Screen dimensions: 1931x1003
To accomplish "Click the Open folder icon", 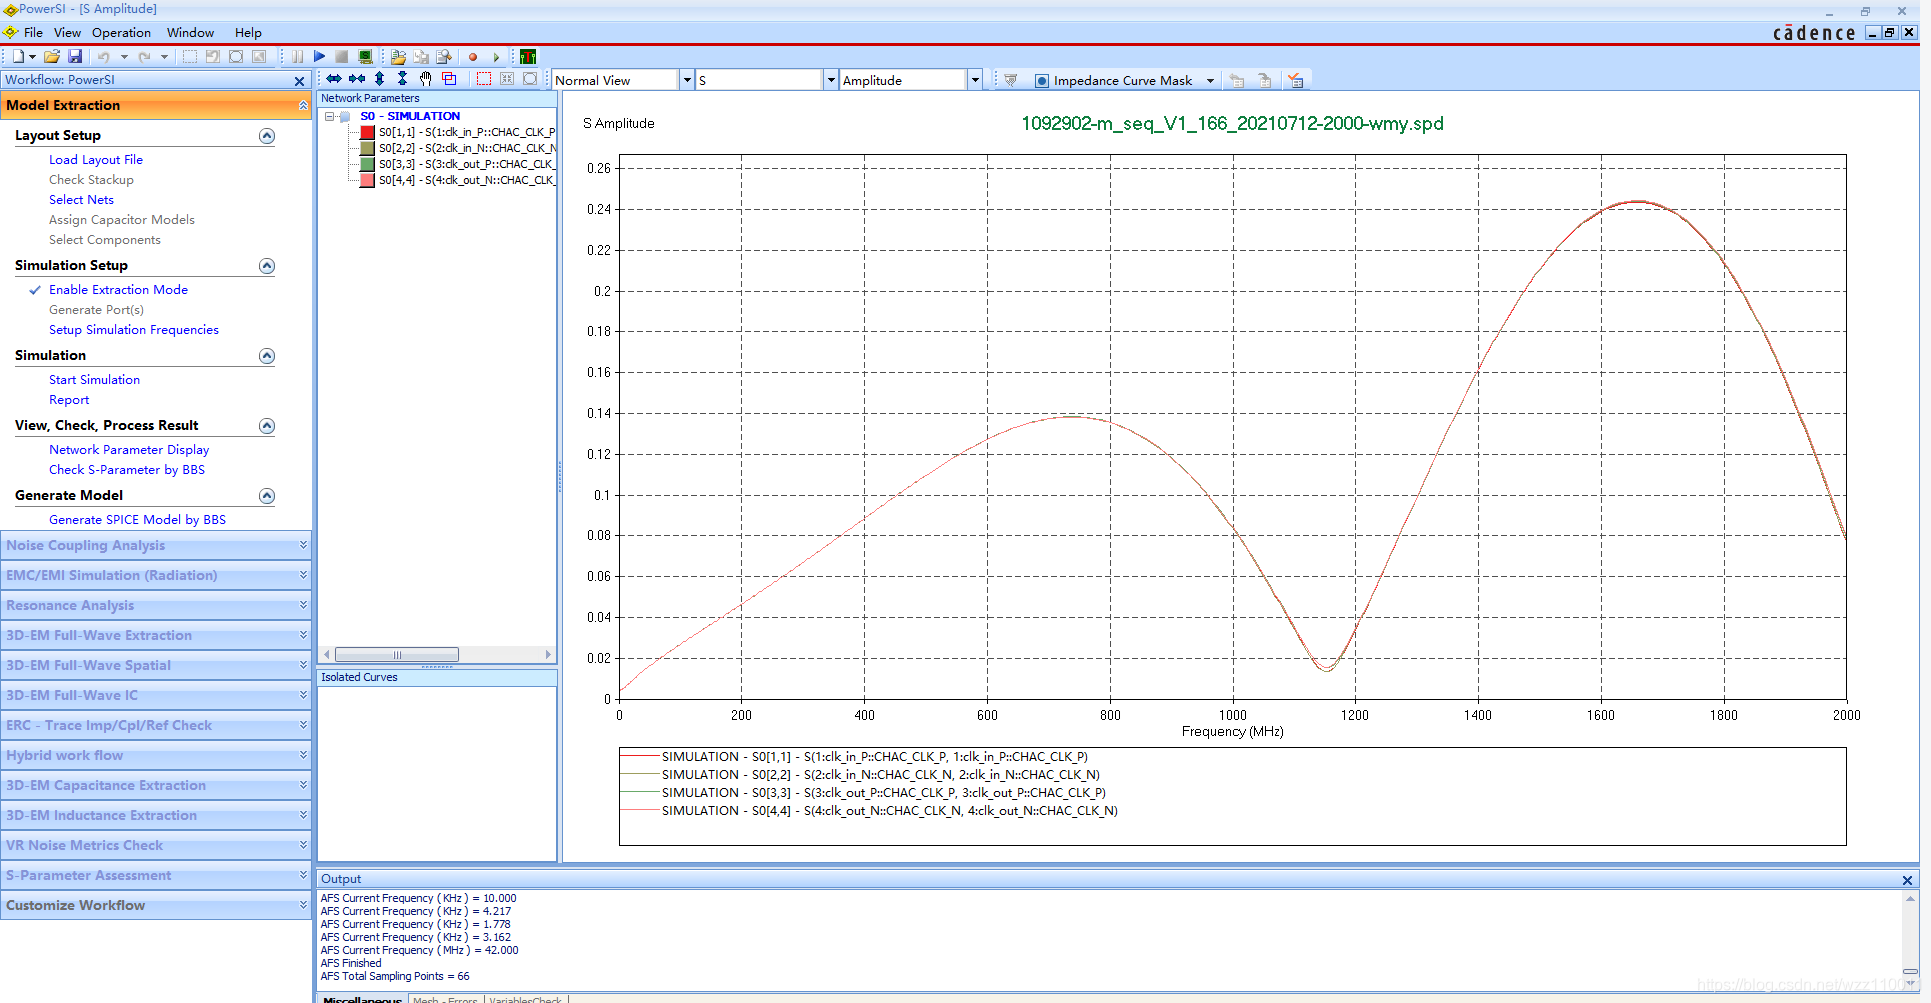I will 52,57.
